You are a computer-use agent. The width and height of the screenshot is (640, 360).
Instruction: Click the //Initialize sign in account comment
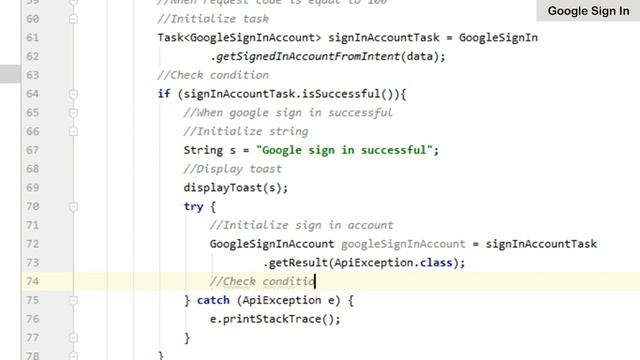coord(301,225)
